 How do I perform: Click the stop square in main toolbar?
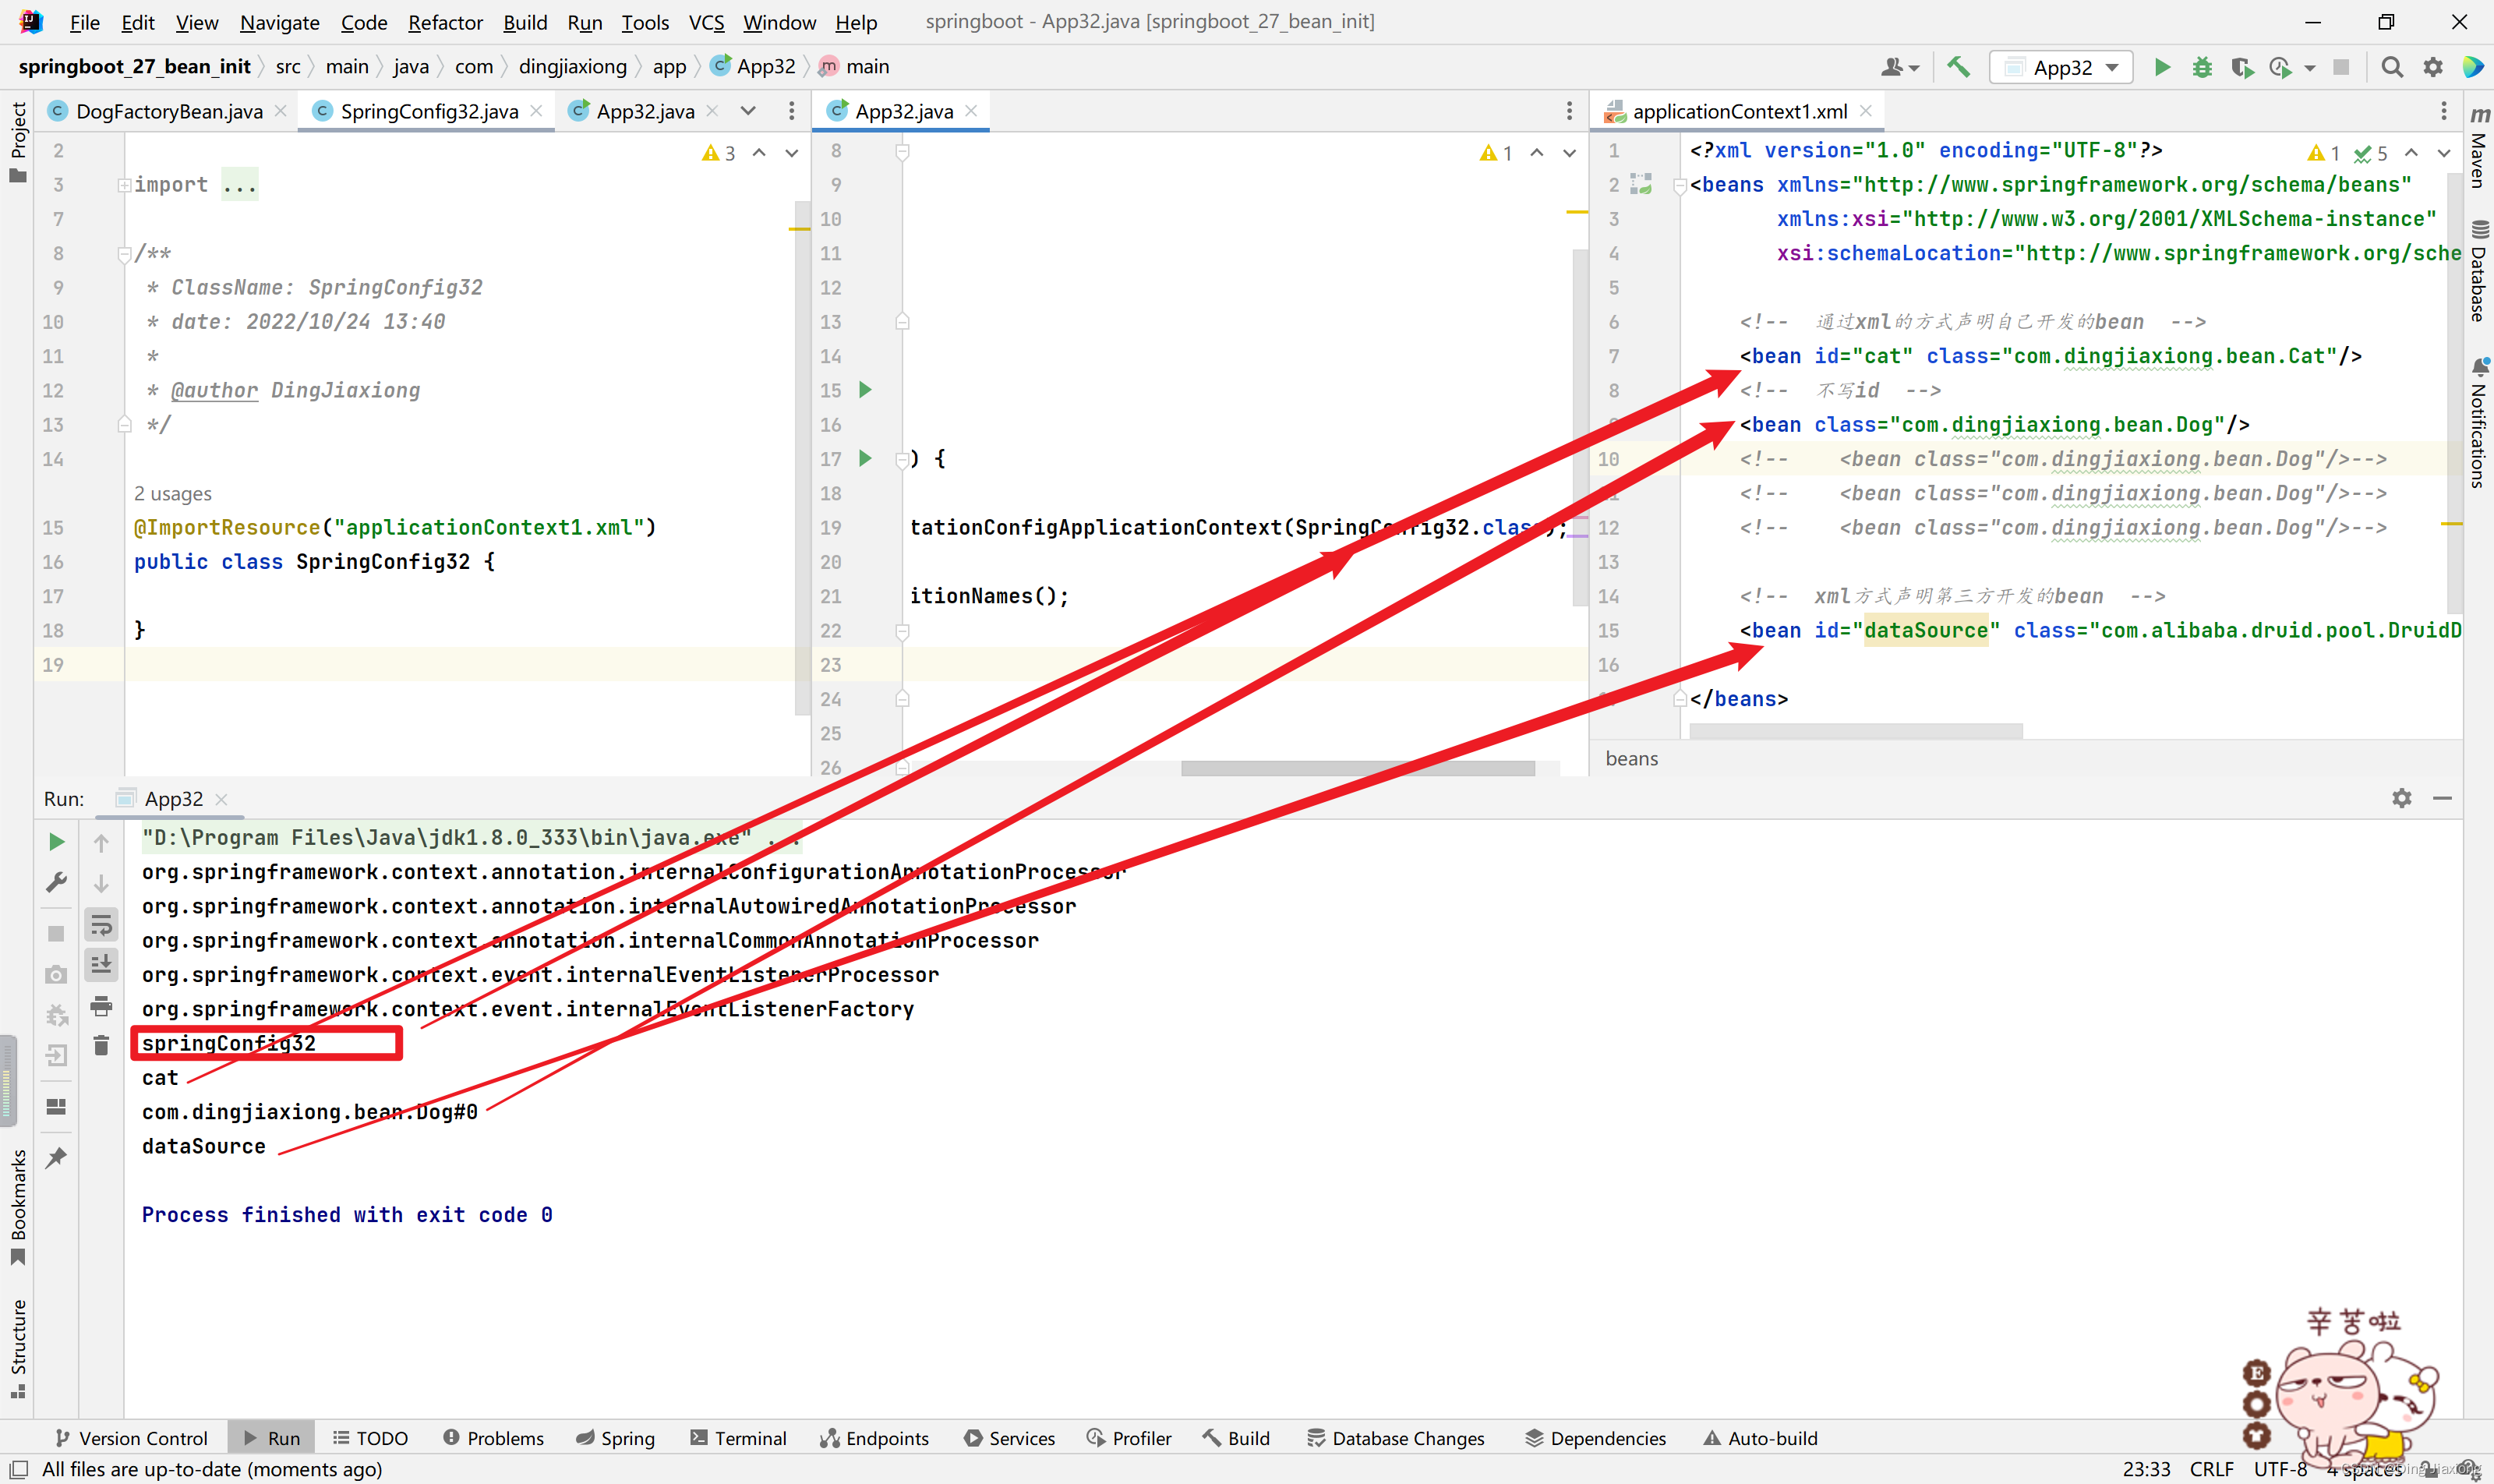[x=2341, y=67]
